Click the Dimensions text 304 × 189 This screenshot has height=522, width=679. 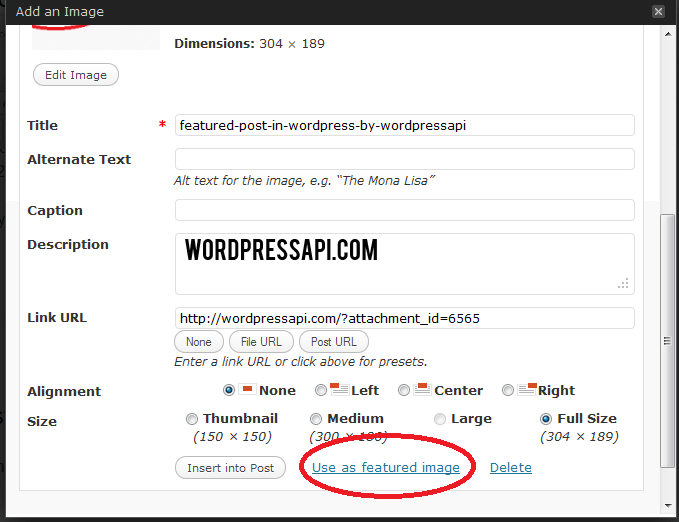click(x=292, y=44)
